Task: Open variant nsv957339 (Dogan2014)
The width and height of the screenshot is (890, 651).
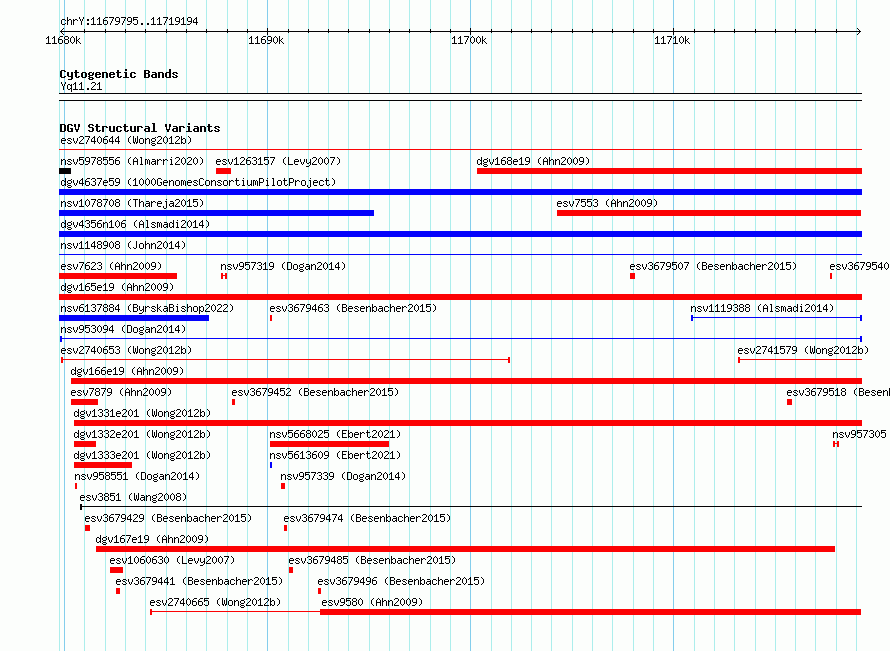Action: (x=343, y=476)
